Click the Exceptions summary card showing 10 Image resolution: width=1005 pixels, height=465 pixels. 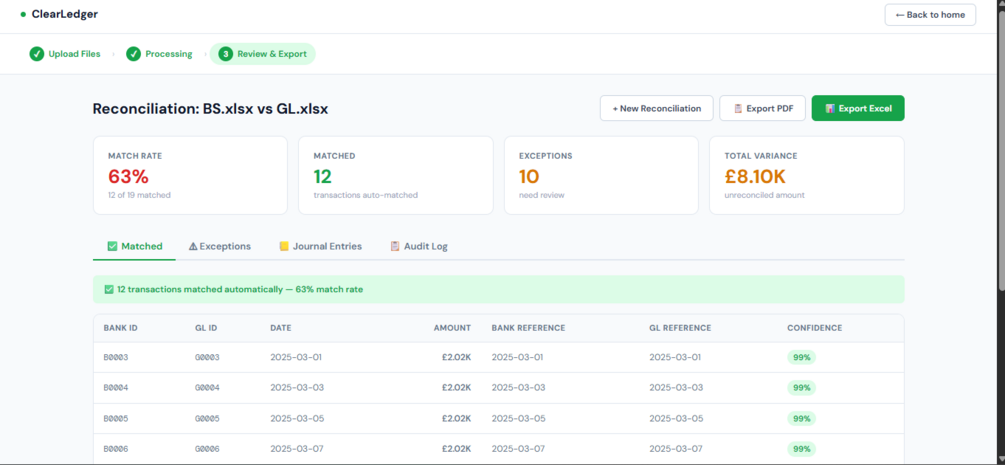point(601,175)
